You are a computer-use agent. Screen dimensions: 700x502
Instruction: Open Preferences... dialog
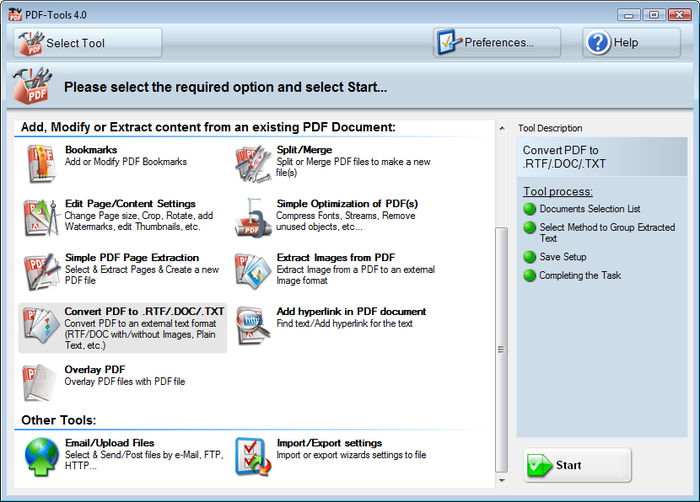[x=497, y=42]
